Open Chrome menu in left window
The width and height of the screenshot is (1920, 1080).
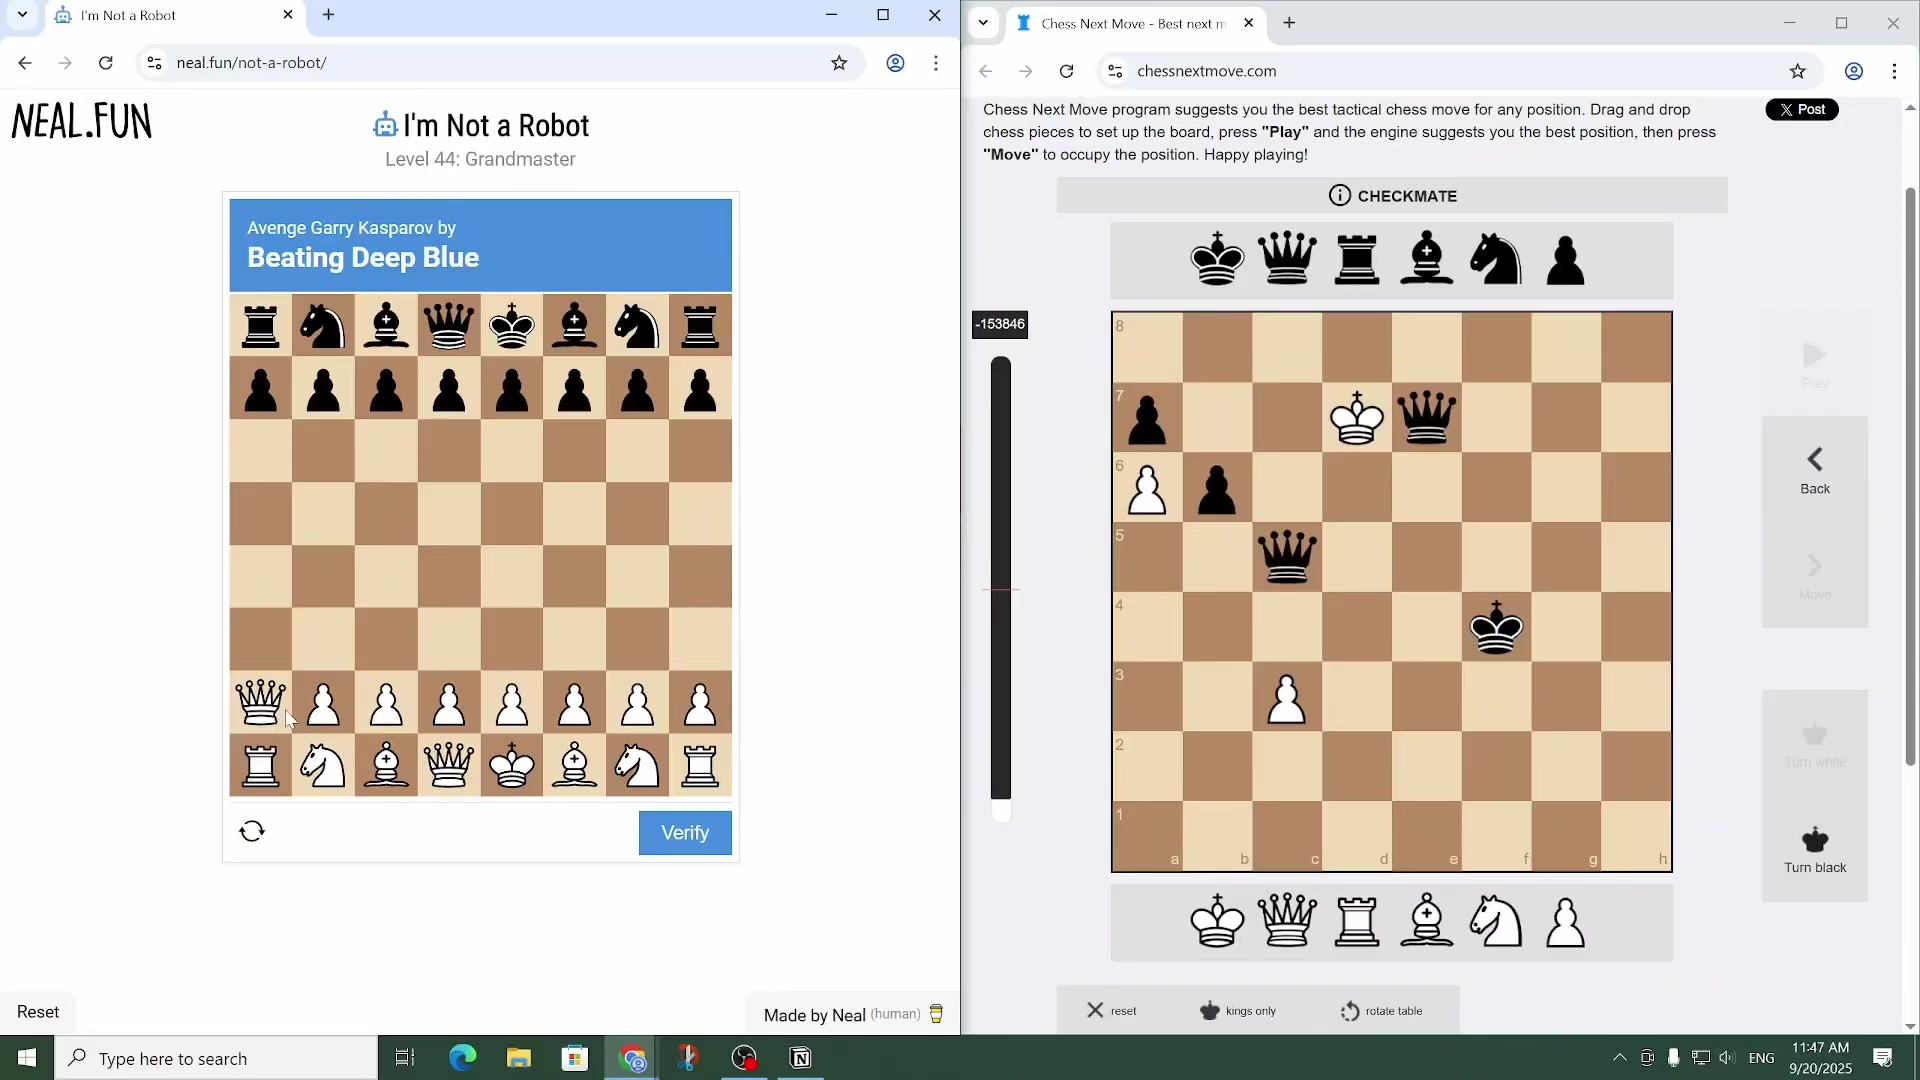pos(936,63)
